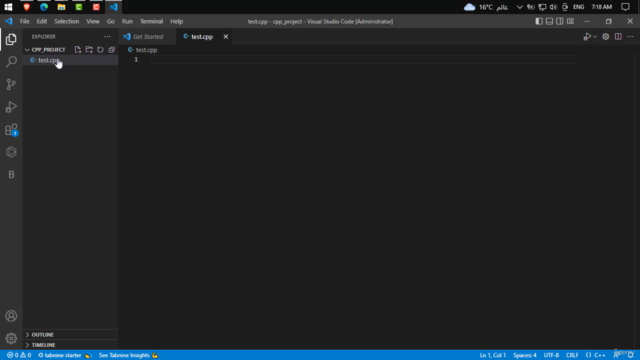The width and height of the screenshot is (640, 360).
Task: Open the Extensions view with update badge
Action: (x=11, y=130)
